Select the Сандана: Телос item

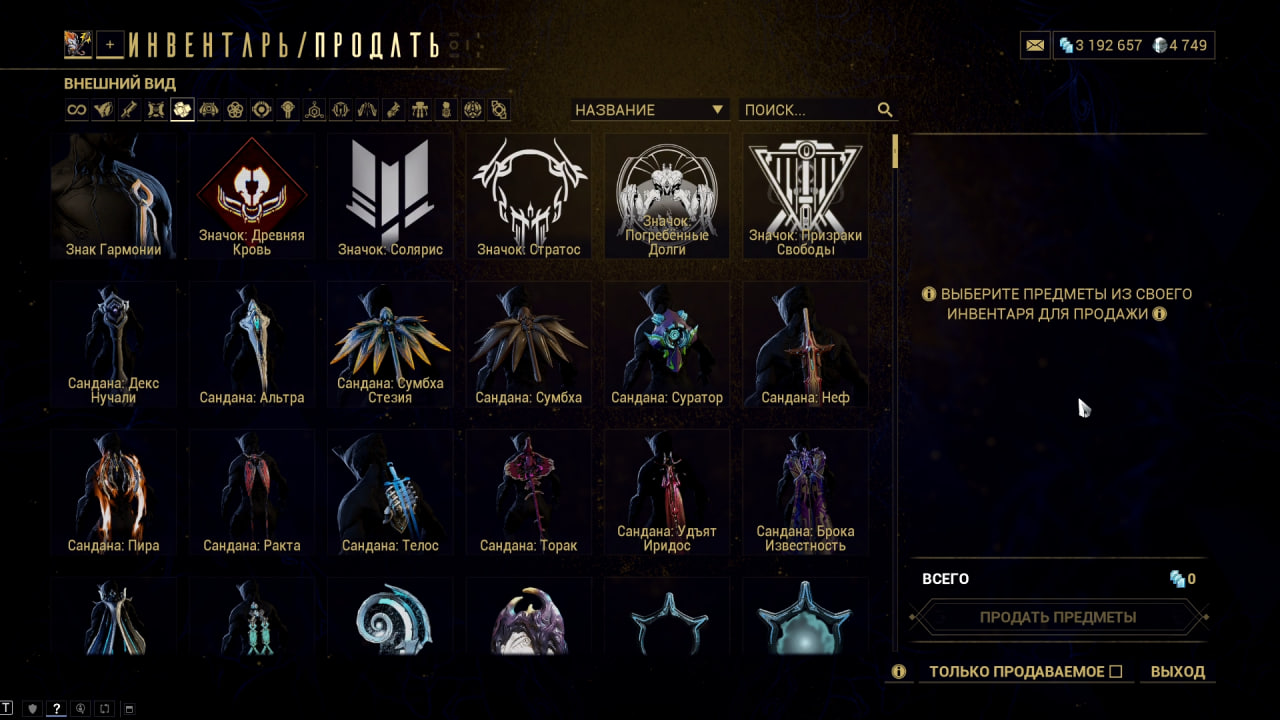click(390, 493)
